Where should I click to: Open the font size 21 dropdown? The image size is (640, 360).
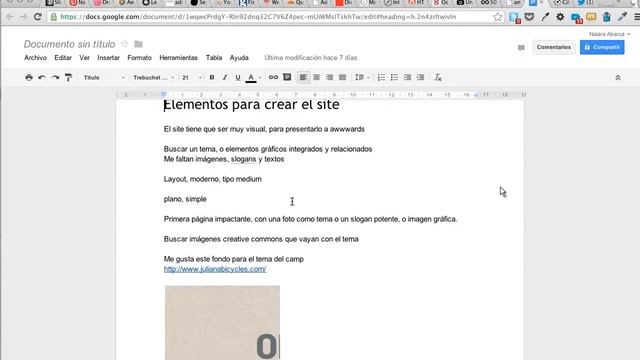(192, 78)
